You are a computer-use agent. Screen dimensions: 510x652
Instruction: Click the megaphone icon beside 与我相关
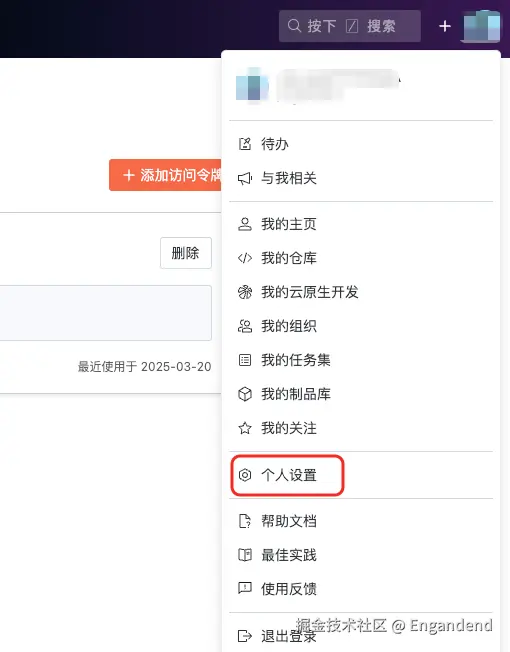point(245,178)
